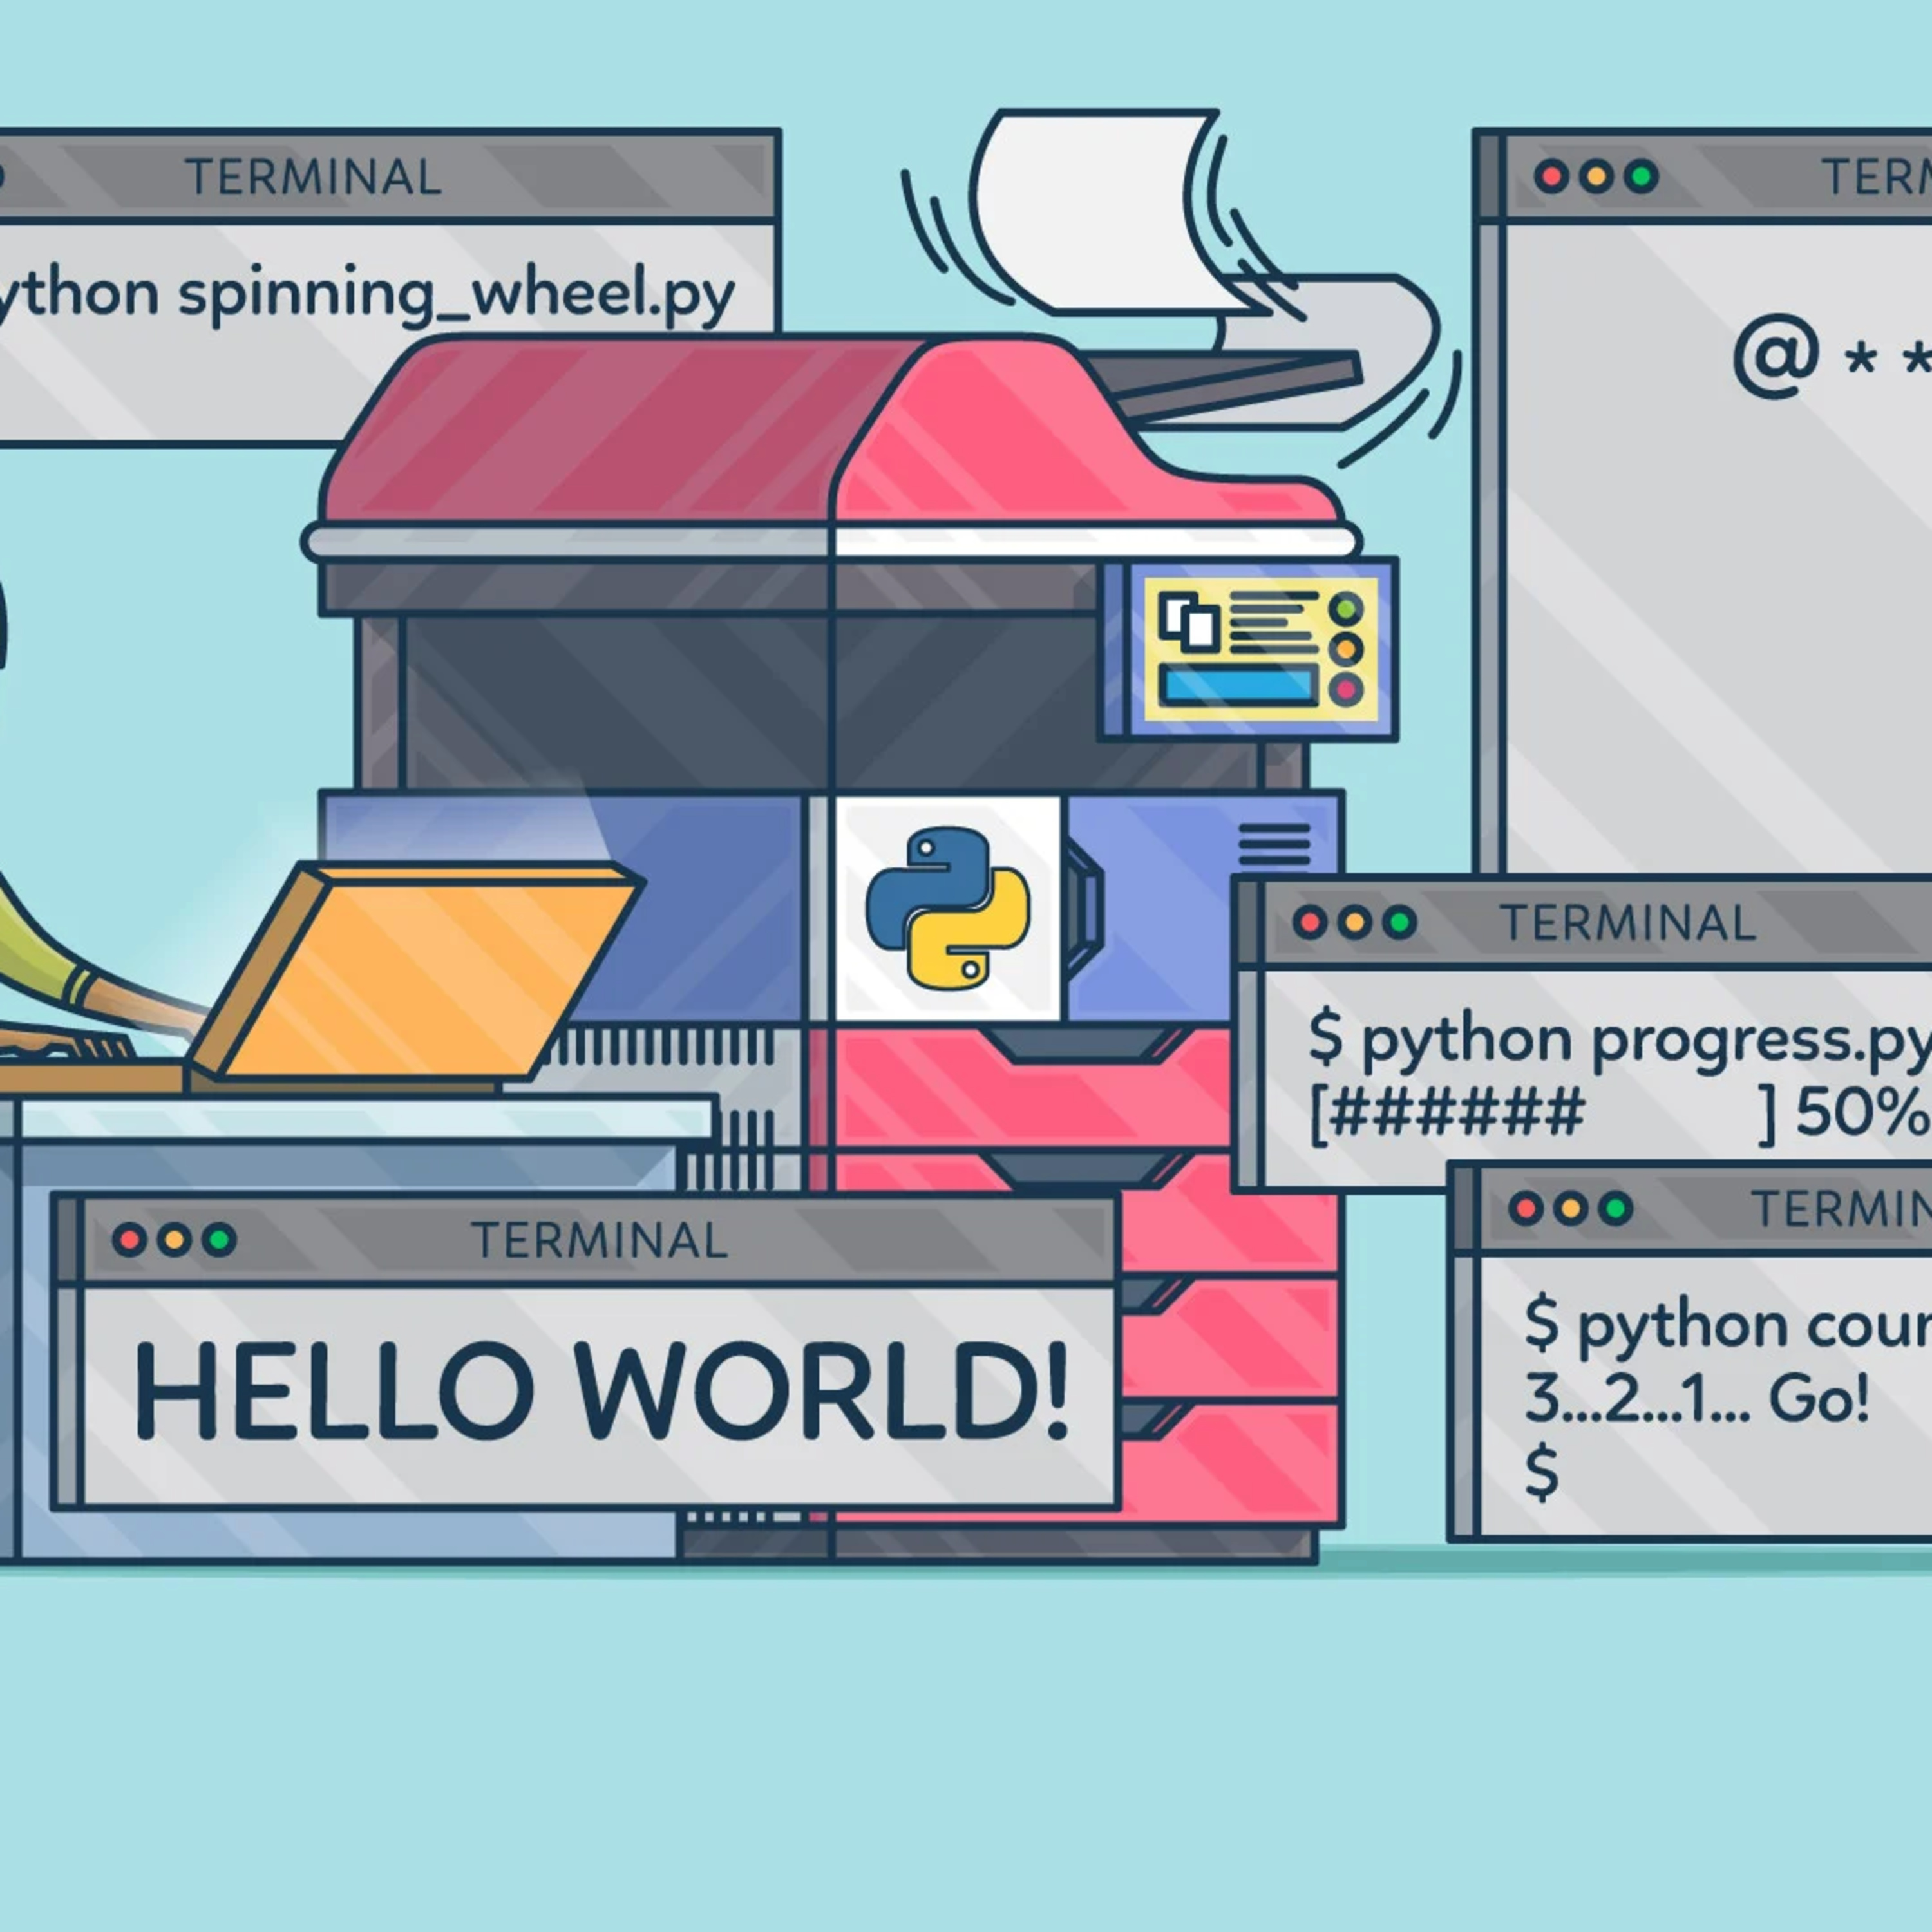Viewport: 1932px width, 1932px height.
Task: Click the 'spinning_wheel.py' command text
Action: (457, 296)
